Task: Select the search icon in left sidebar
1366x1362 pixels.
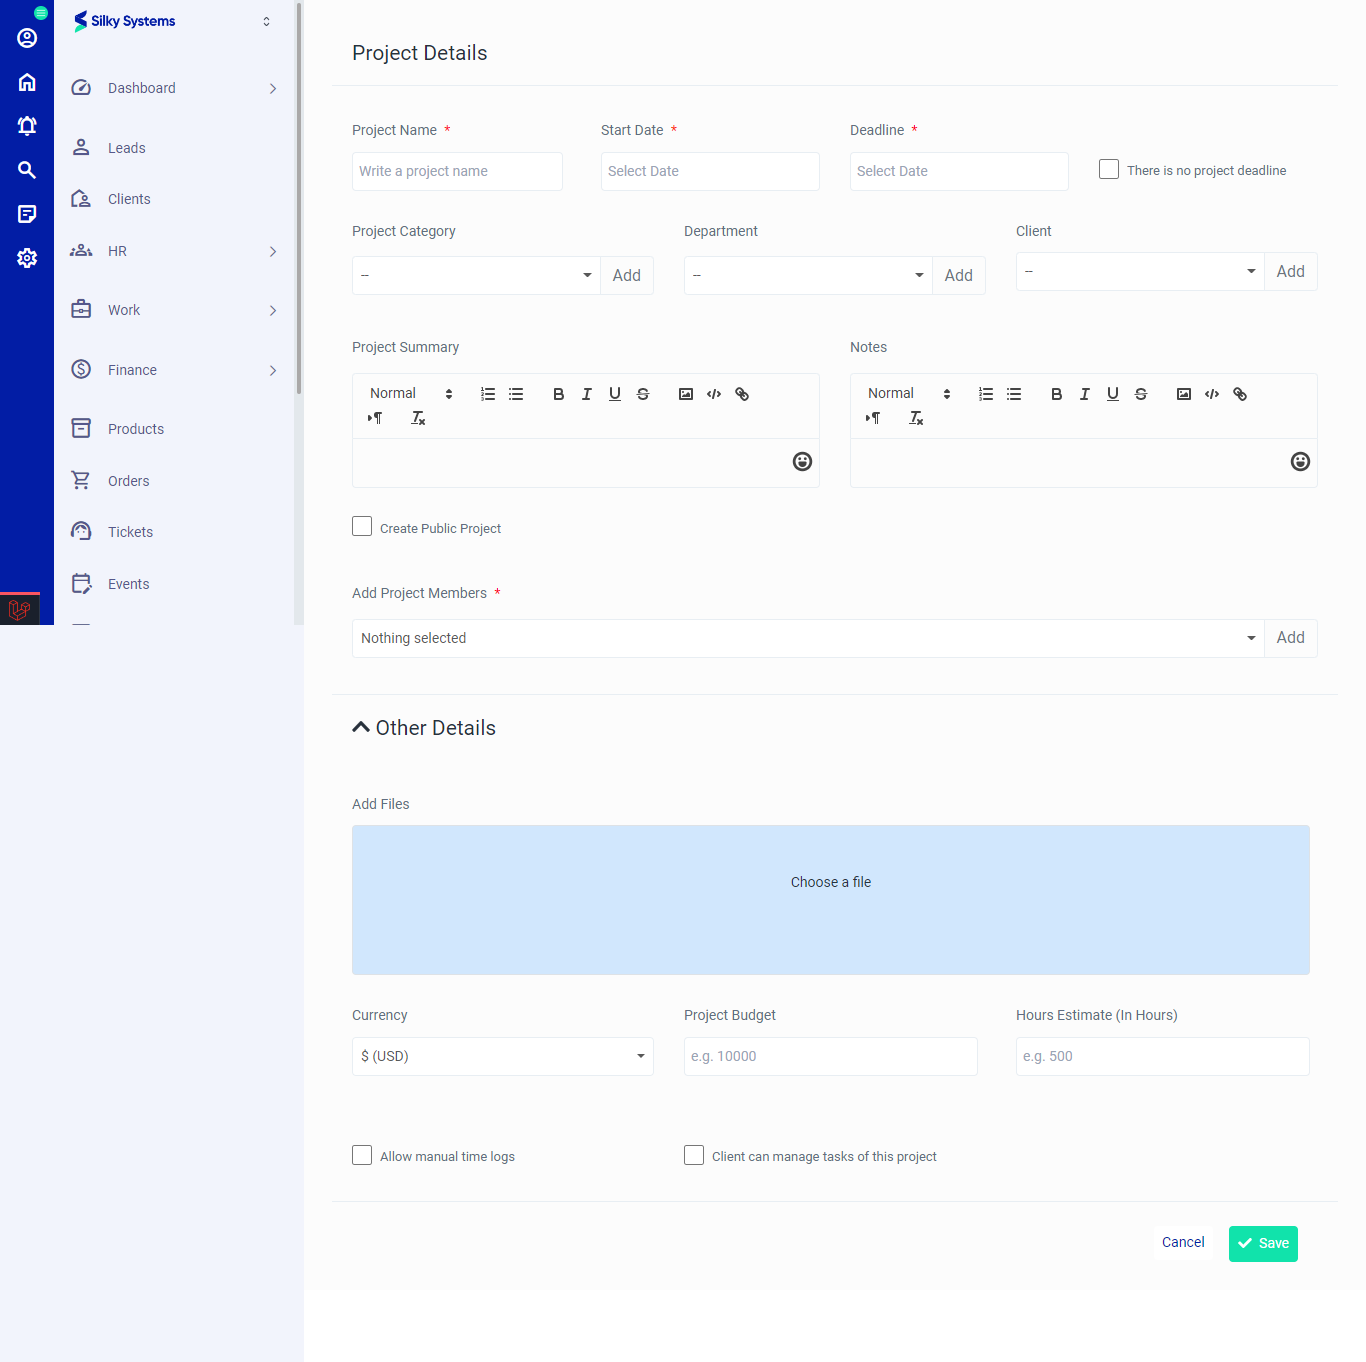Action: (x=26, y=169)
